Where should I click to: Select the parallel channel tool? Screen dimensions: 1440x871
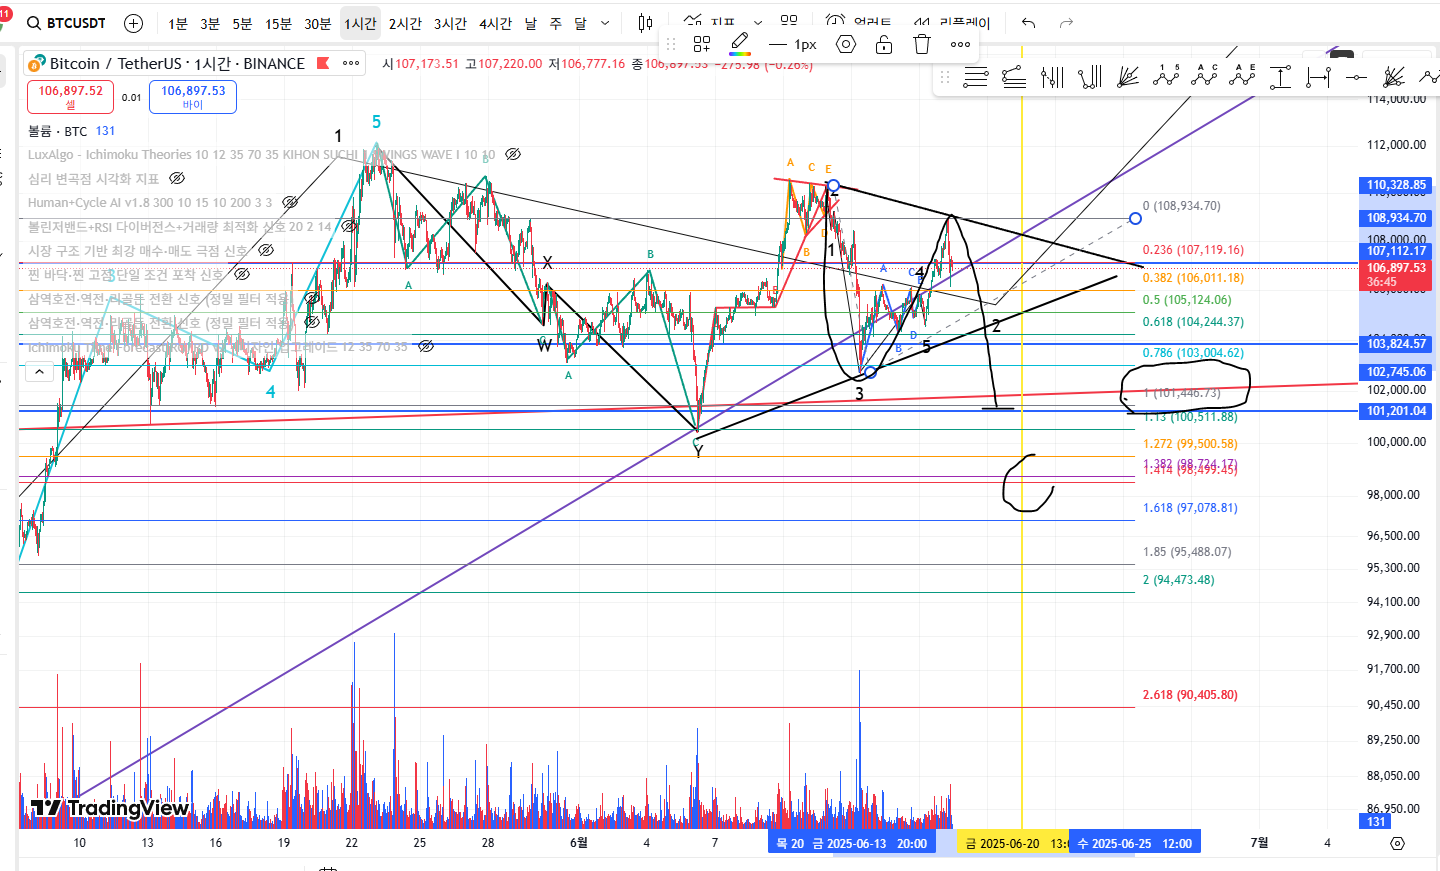tap(1014, 77)
